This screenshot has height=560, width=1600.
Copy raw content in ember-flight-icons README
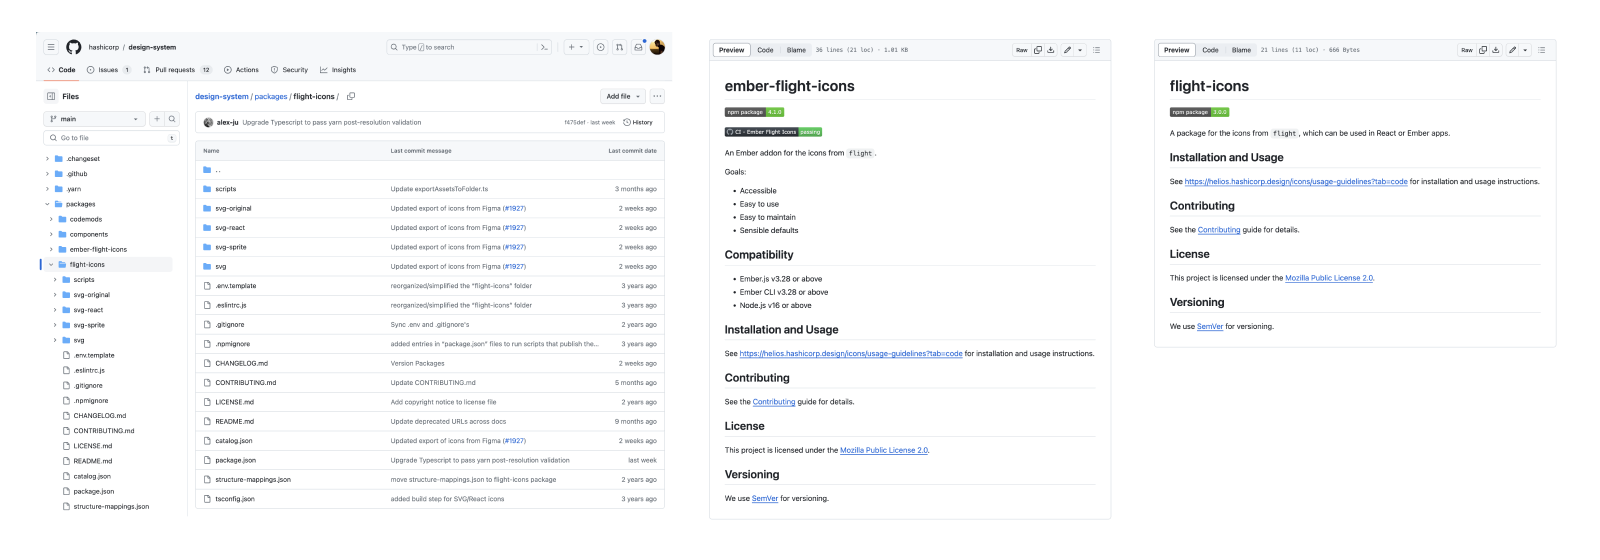pos(1038,50)
